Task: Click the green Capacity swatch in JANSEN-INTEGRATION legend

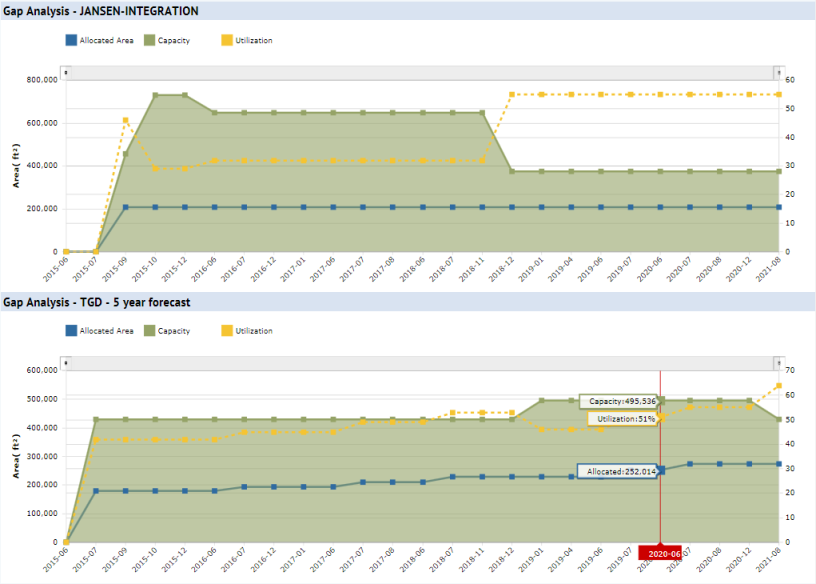Action: 149,40
